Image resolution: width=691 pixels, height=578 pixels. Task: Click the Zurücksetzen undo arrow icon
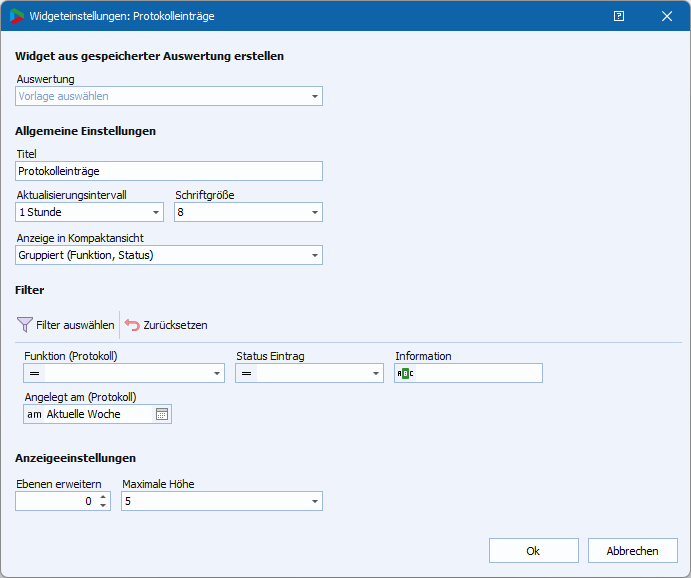pyautogui.click(x=132, y=325)
